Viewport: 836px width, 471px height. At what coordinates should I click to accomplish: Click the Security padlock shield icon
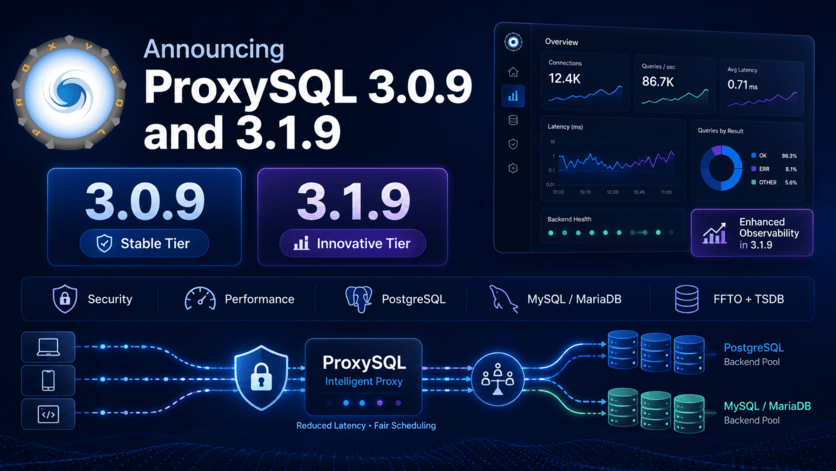click(65, 299)
